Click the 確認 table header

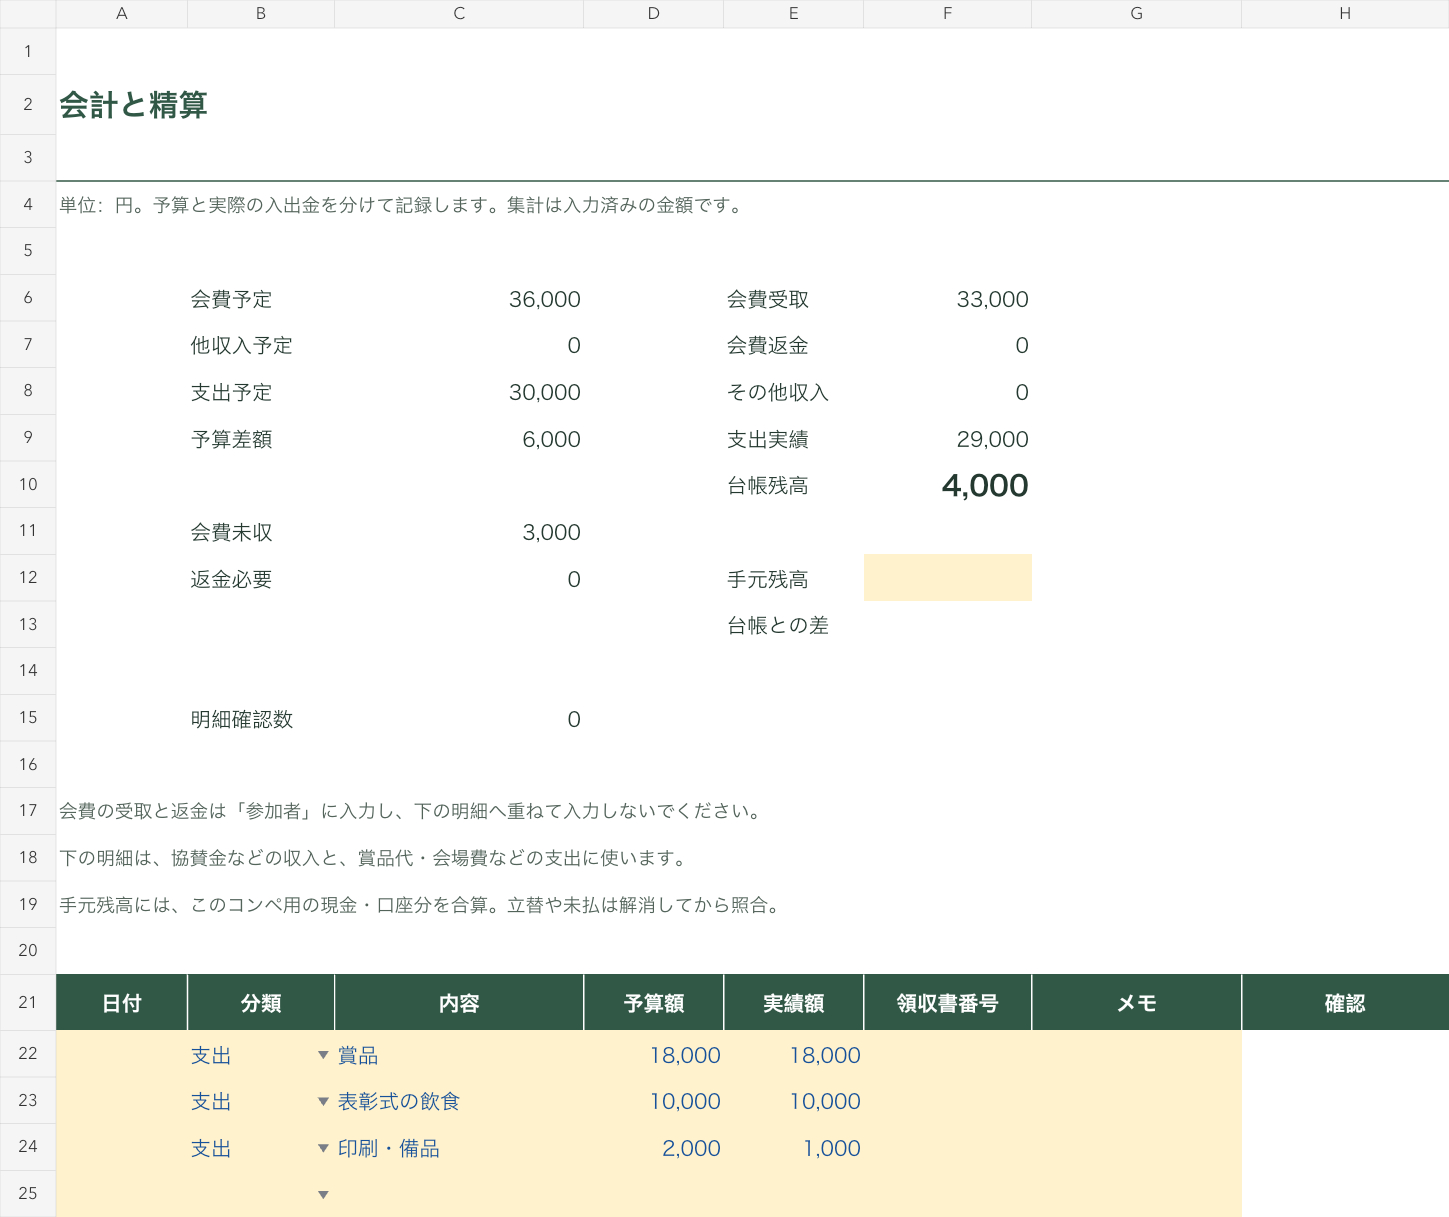(1345, 1003)
